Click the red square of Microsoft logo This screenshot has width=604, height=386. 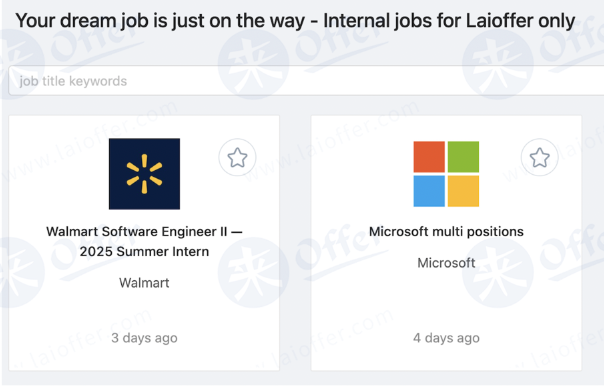[429, 157]
